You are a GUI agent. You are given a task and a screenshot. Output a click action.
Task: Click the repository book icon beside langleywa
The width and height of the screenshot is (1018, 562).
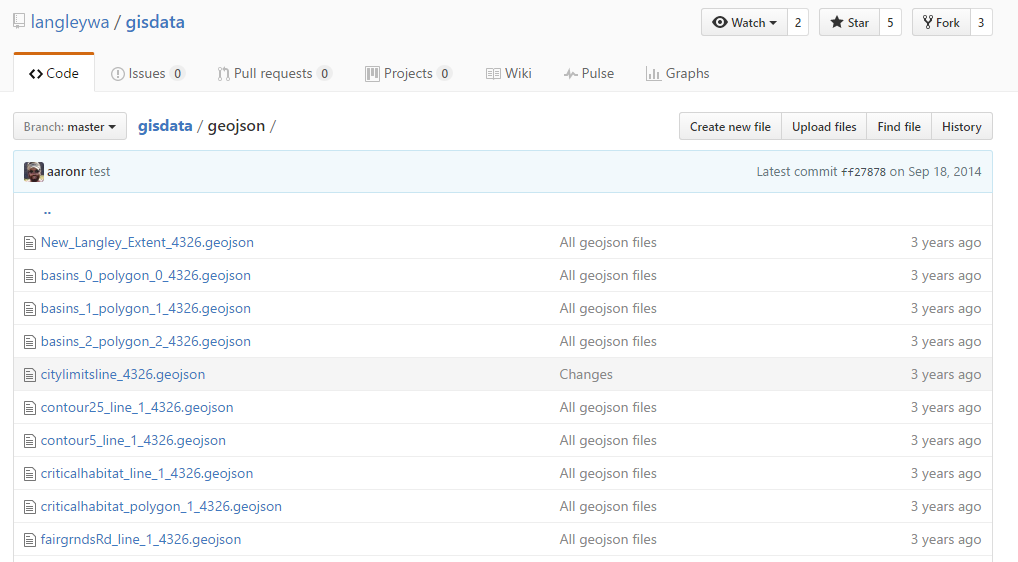[19, 22]
